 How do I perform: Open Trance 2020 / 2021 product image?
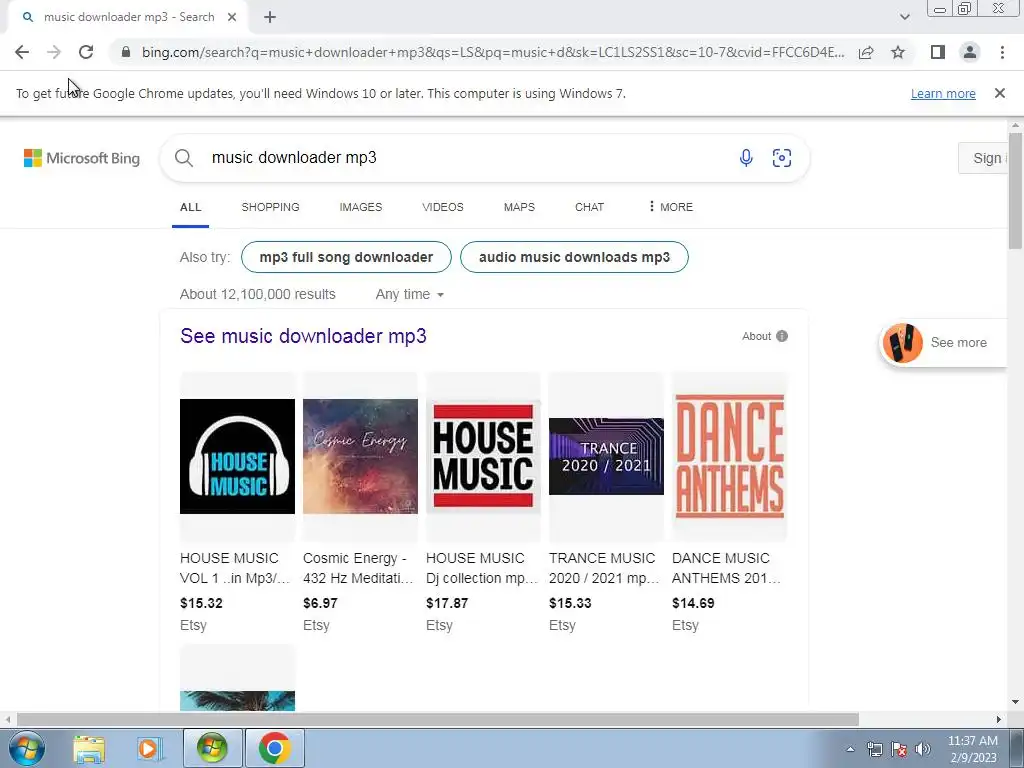tap(606, 456)
